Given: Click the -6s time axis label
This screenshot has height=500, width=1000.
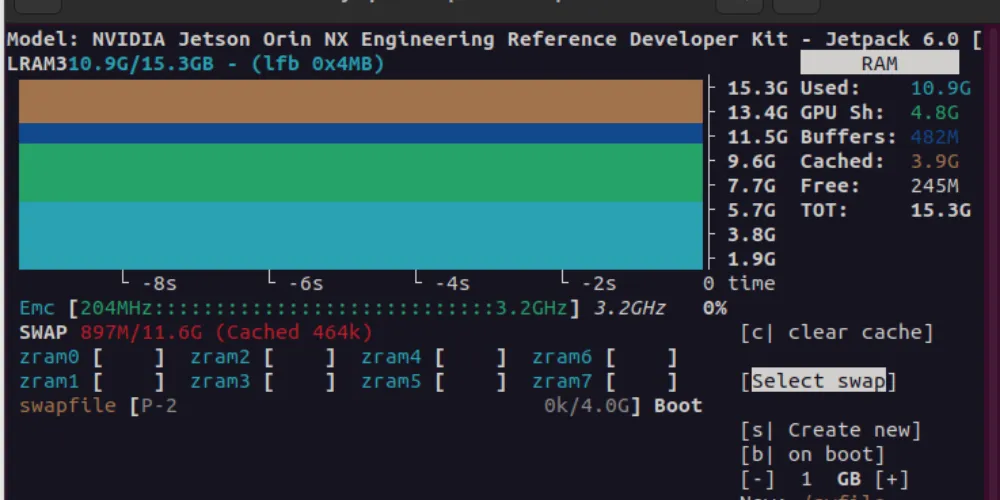Looking at the screenshot, I should (306, 284).
